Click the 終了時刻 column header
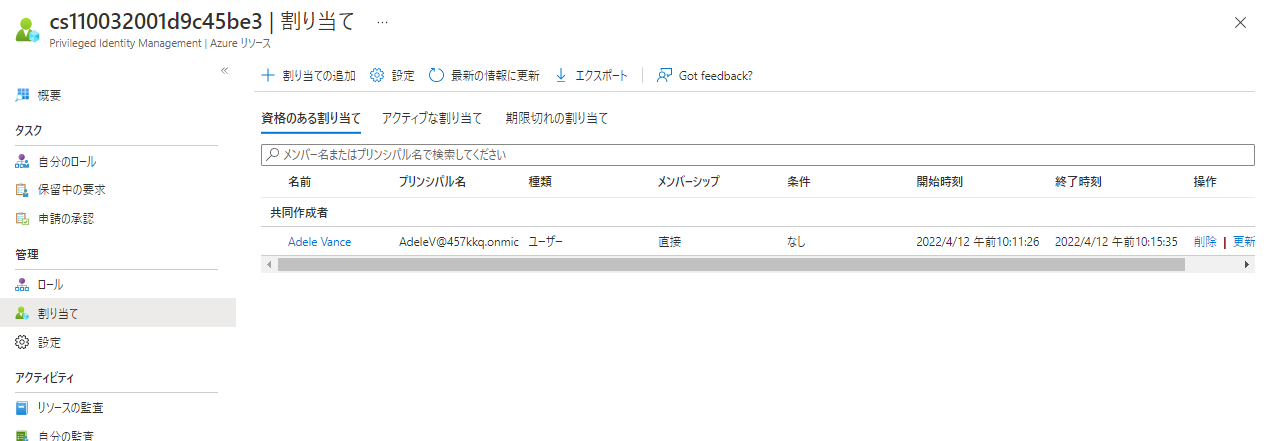The image size is (1264, 441). click(1078, 182)
